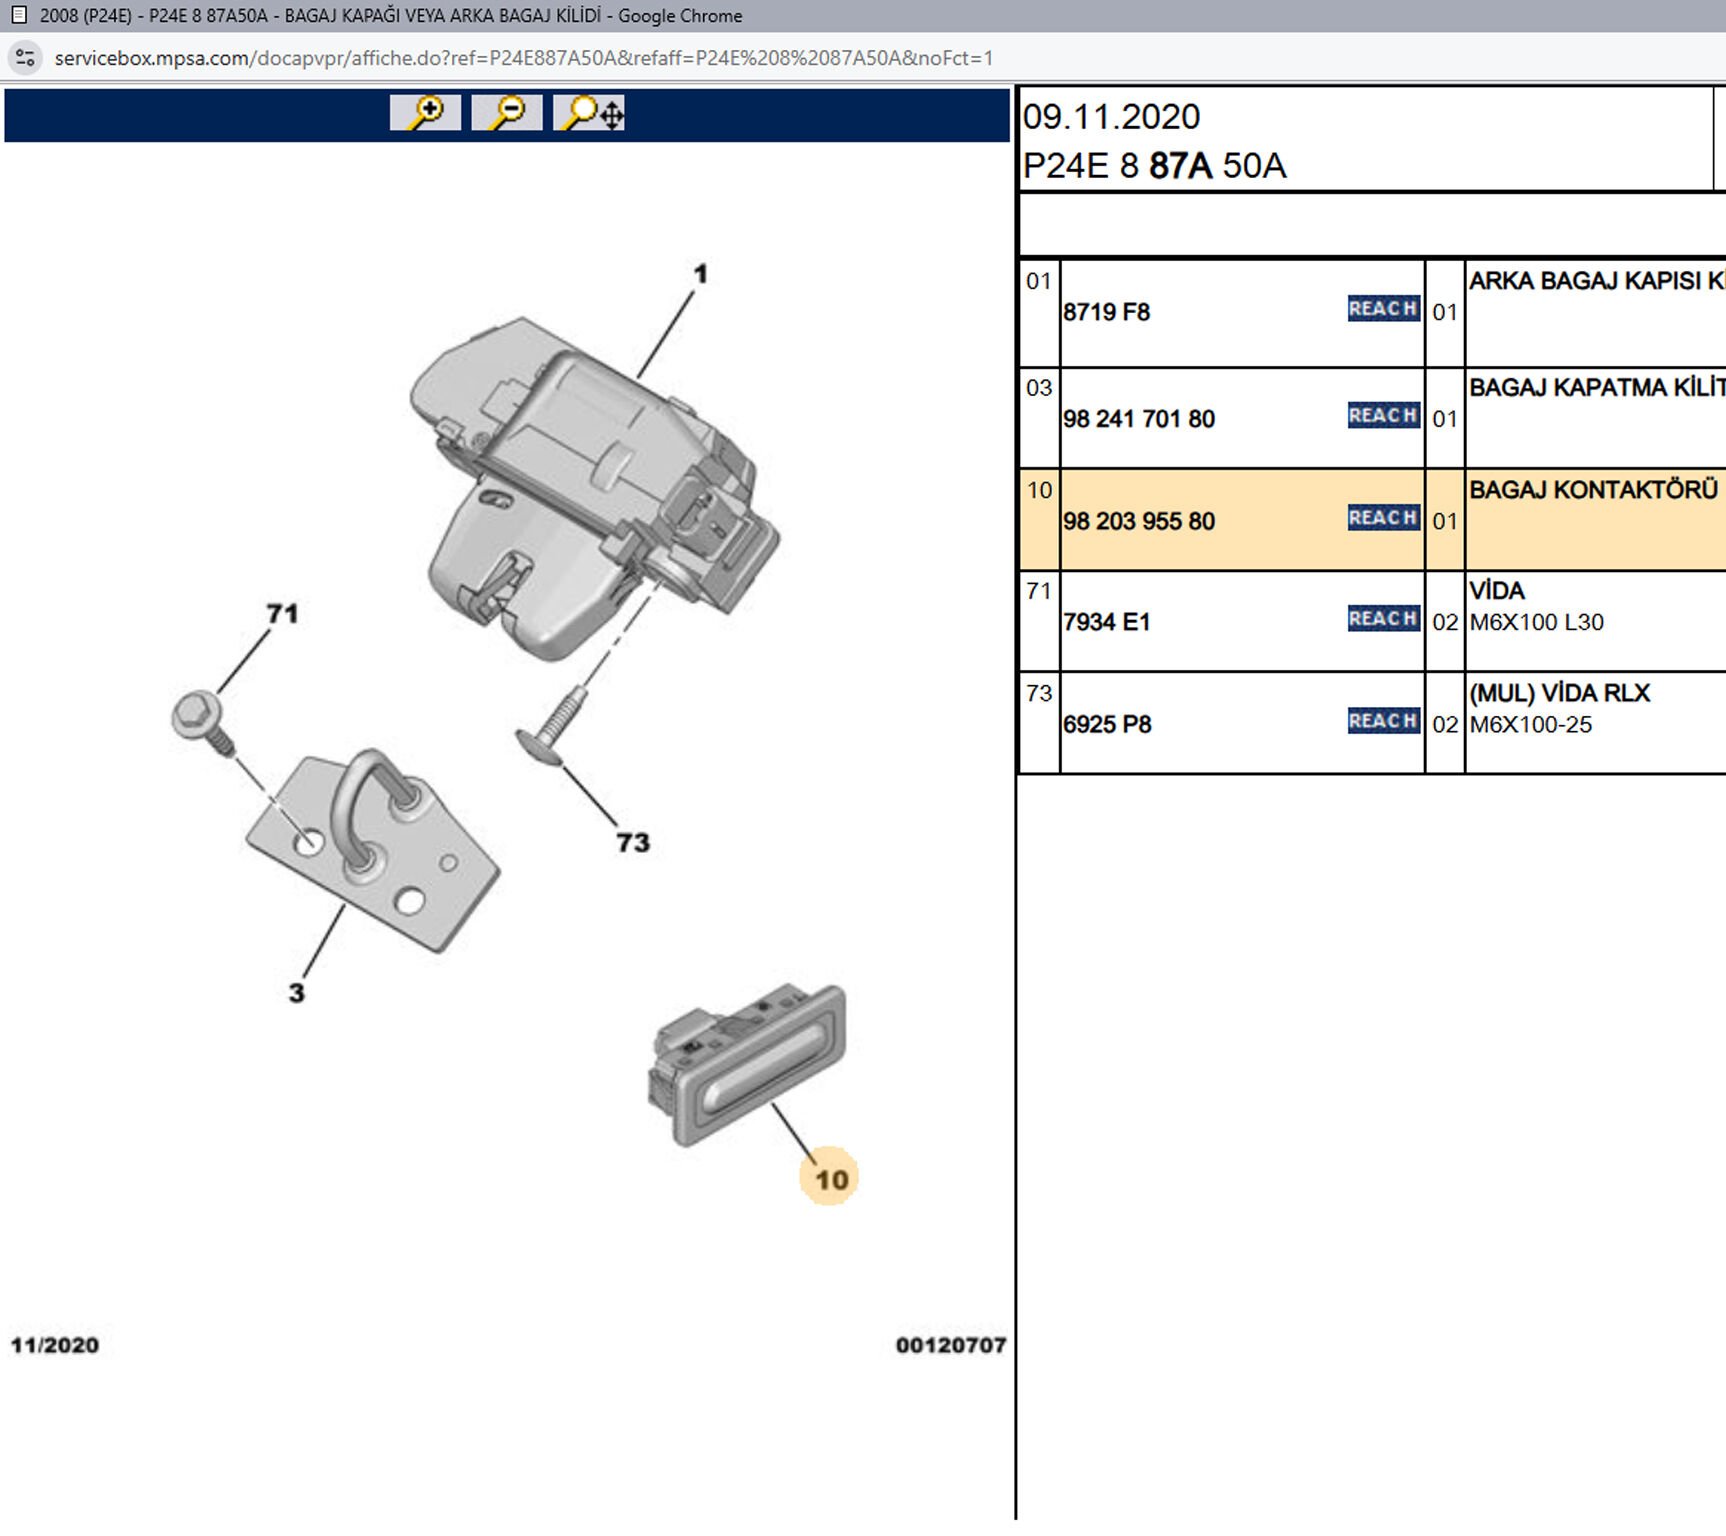Select part number 8719 F8
The width and height of the screenshot is (1726, 1536).
coord(1106,312)
